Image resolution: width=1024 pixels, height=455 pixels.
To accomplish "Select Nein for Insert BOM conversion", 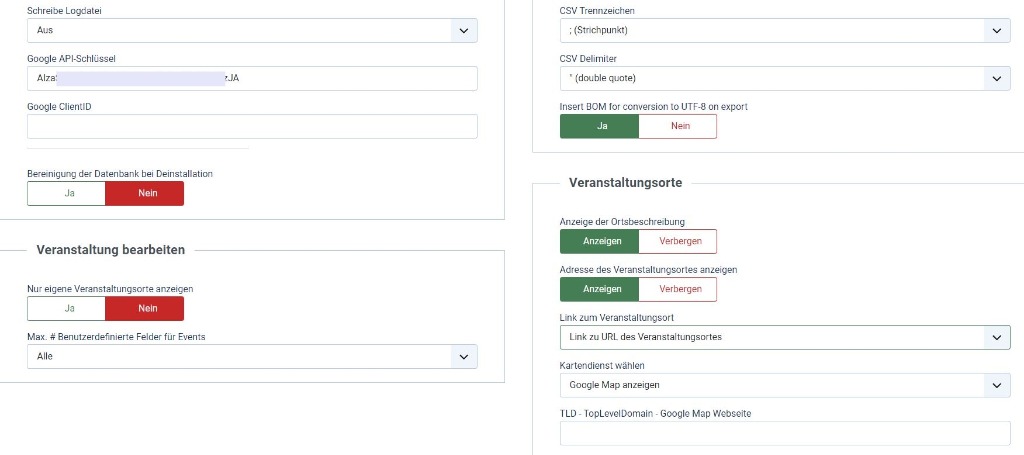I will (x=677, y=126).
